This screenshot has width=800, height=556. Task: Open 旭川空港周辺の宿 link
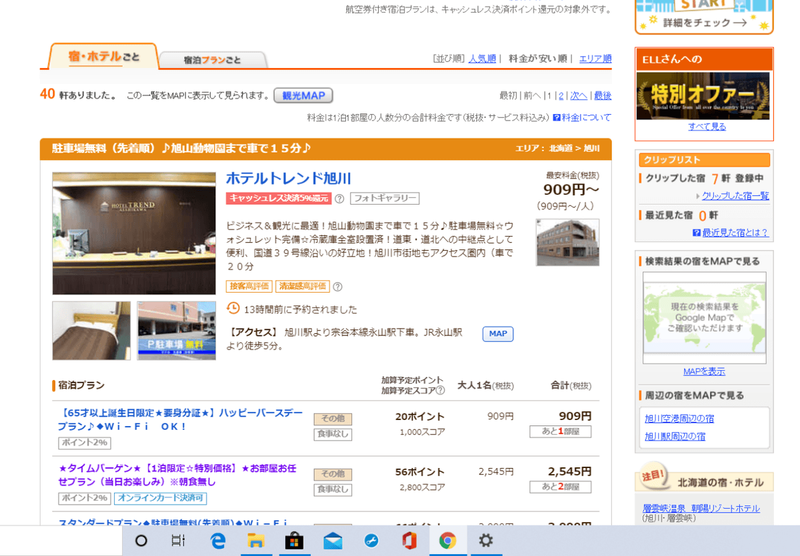[x=679, y=418]
